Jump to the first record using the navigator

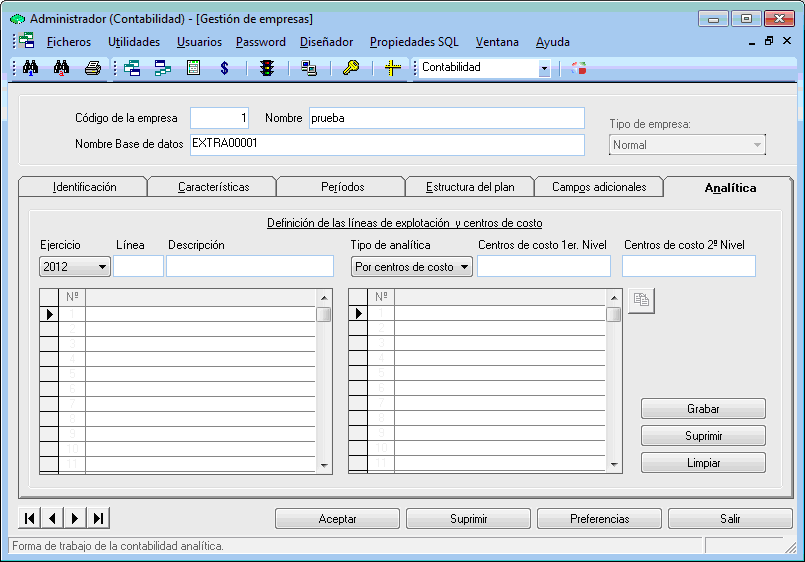(x=30, y=518)
